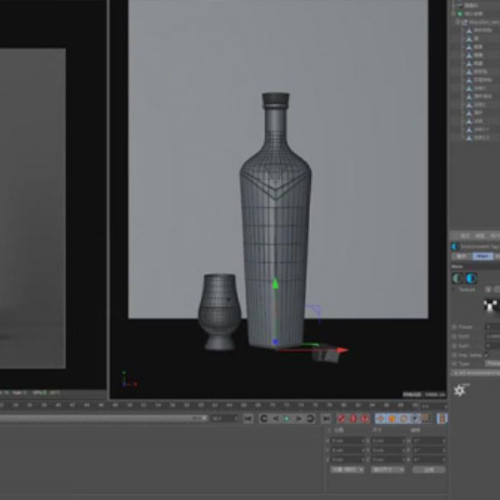Toggle Rotation keyframe recording icon

[404, 418]
